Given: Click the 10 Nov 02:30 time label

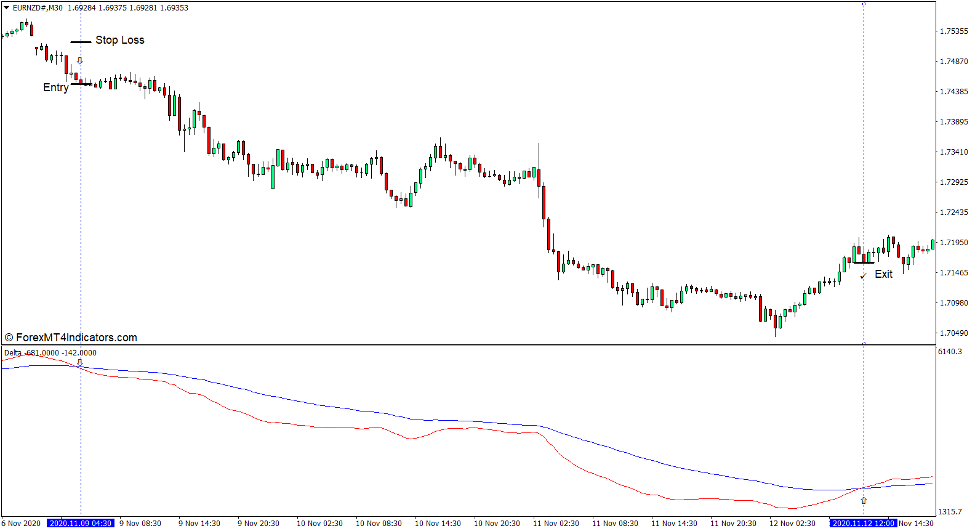Looking at the screenshot, I should pos(319,523).
